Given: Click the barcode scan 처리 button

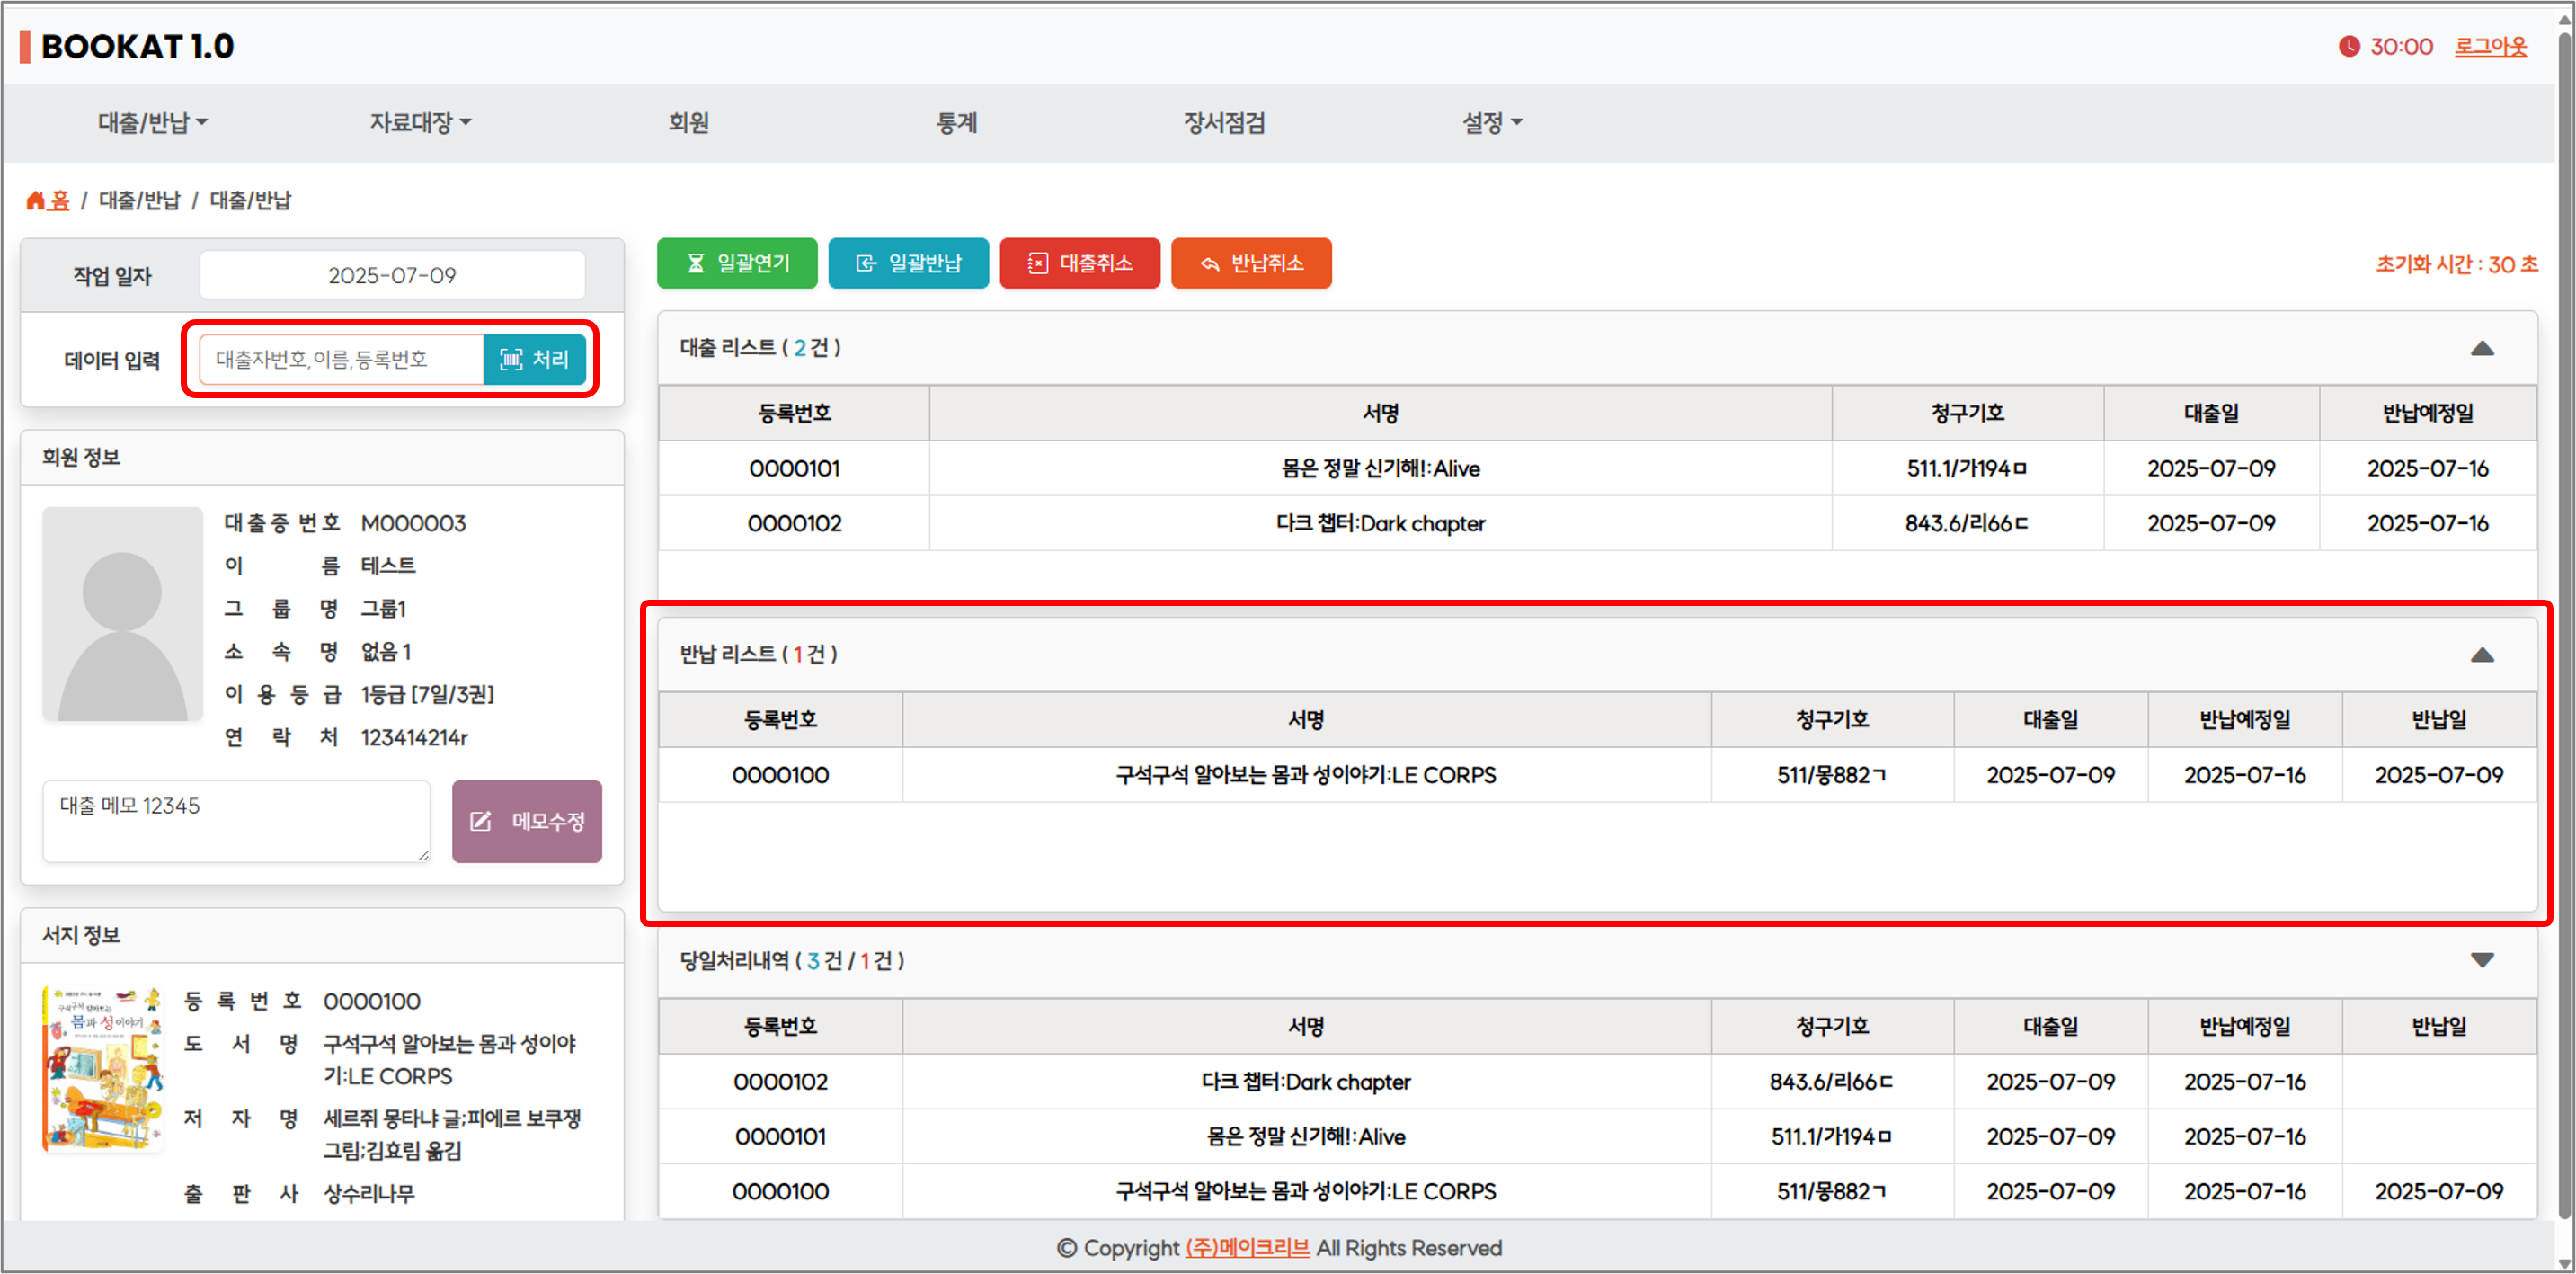Looking at the screenshot, I should [534, 359].
